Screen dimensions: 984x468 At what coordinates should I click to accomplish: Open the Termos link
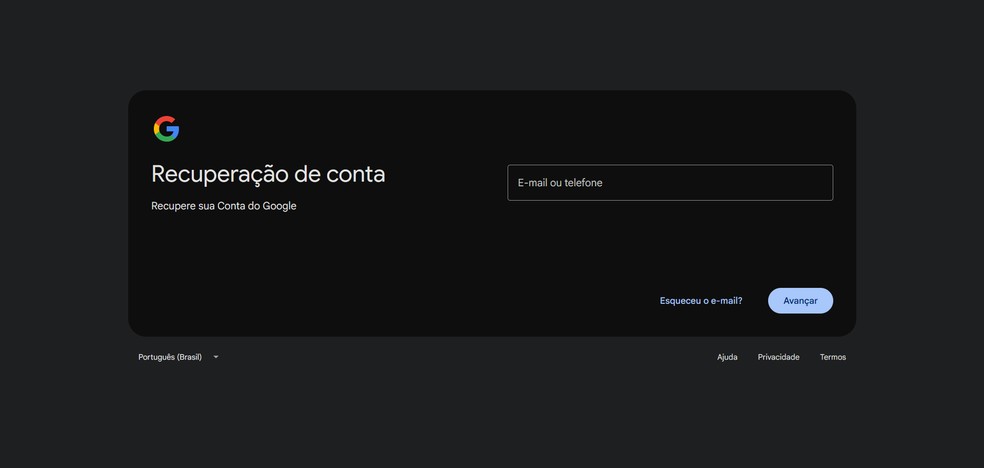coord(833,357)
